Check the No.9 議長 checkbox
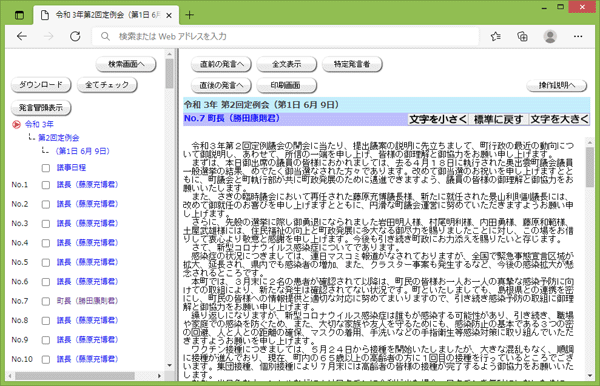This screenshot has width=600, height=386. tap(46, 340)
